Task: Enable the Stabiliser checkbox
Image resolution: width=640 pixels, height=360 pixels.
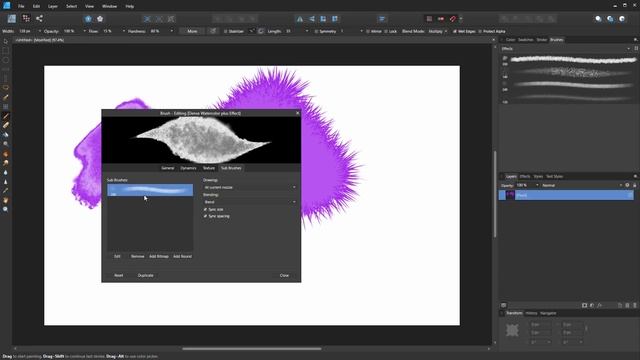Action: (x=225, y=31)
